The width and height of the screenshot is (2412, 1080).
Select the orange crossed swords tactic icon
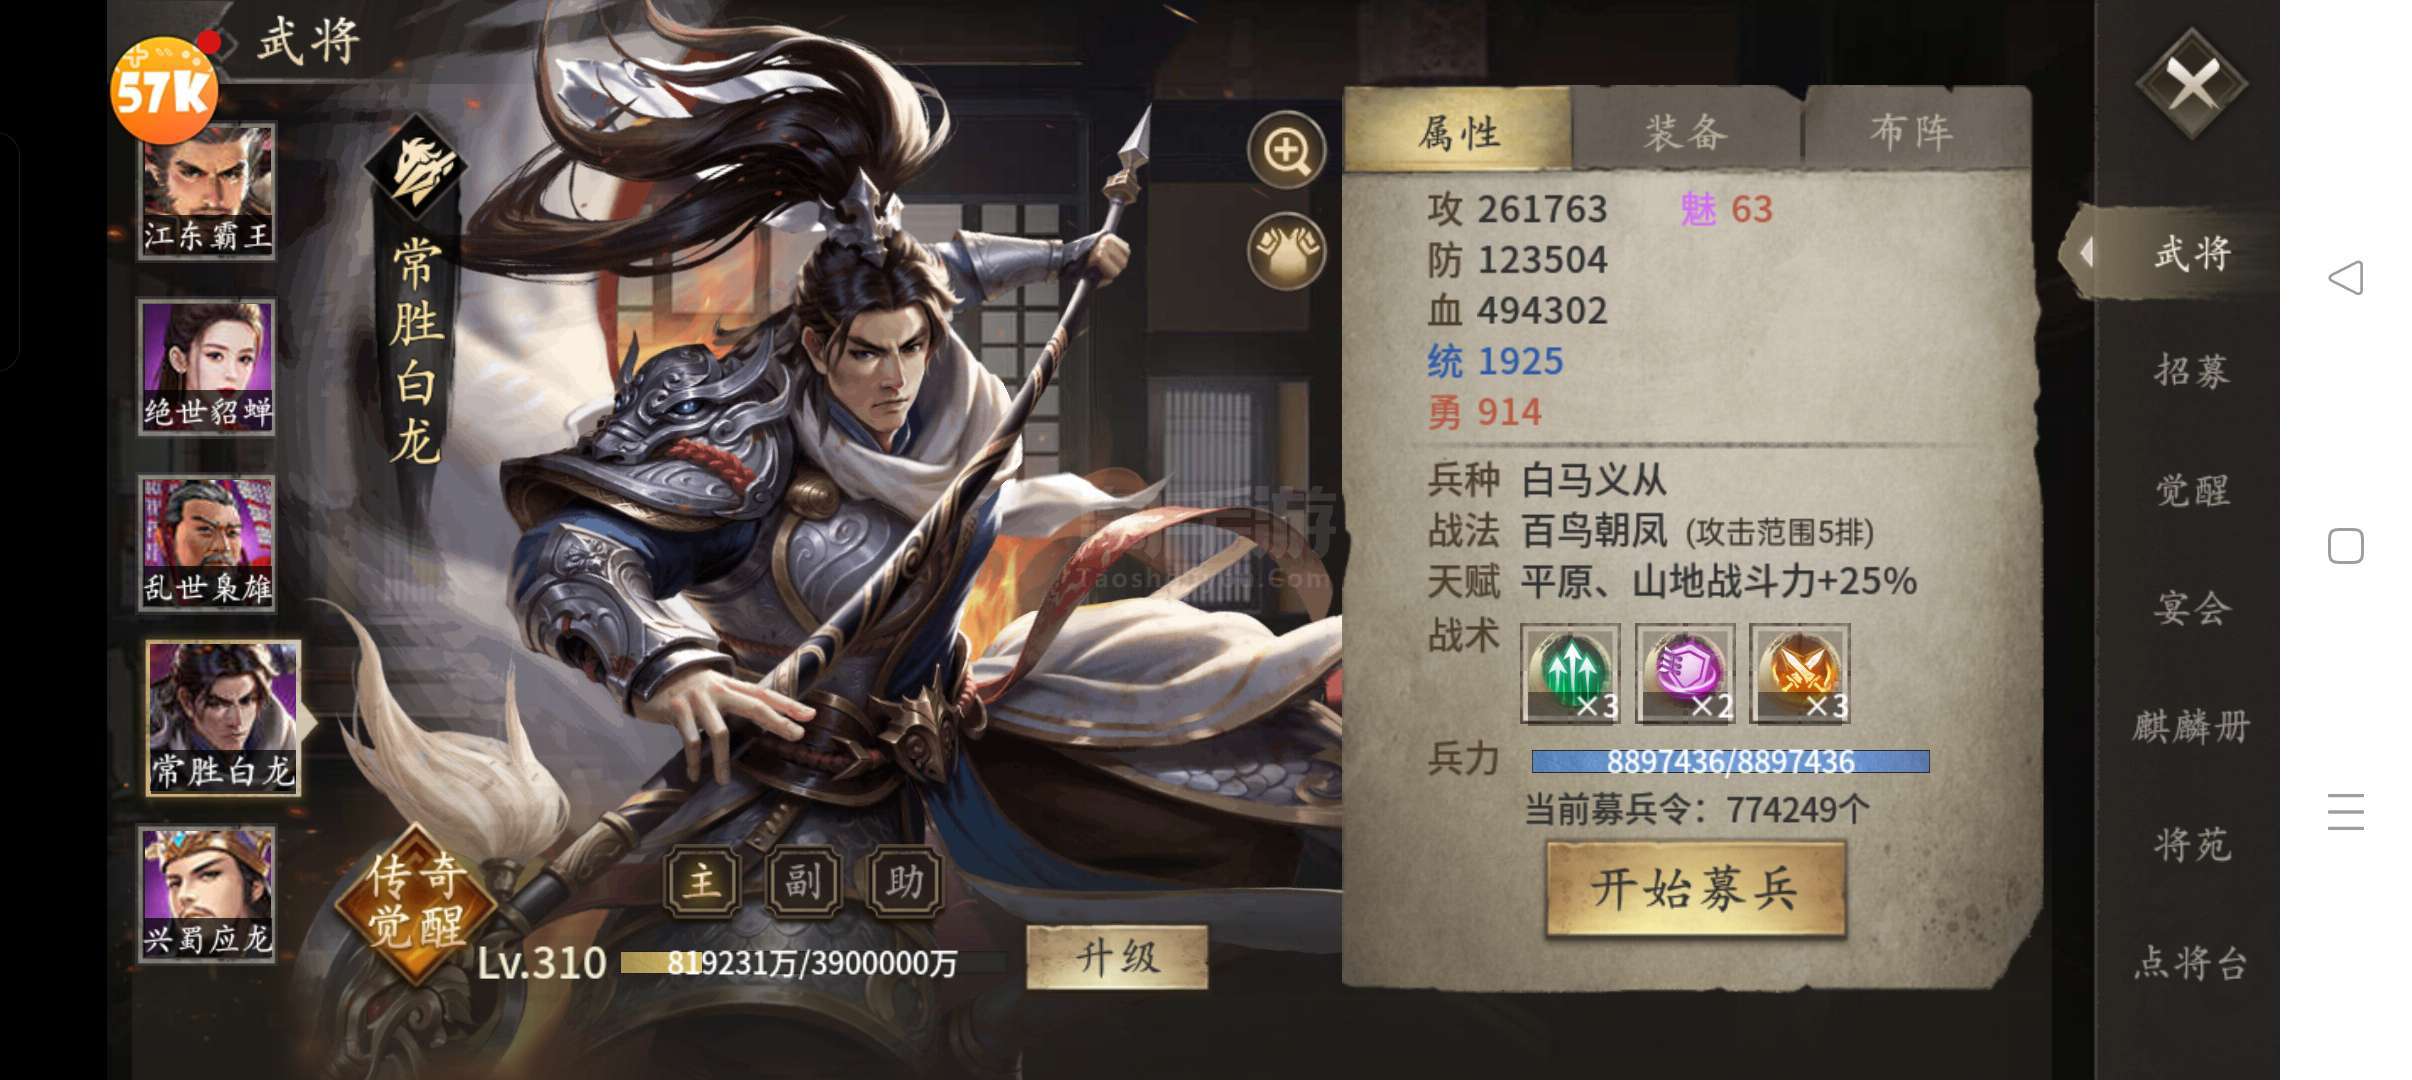click(1800, 673)
